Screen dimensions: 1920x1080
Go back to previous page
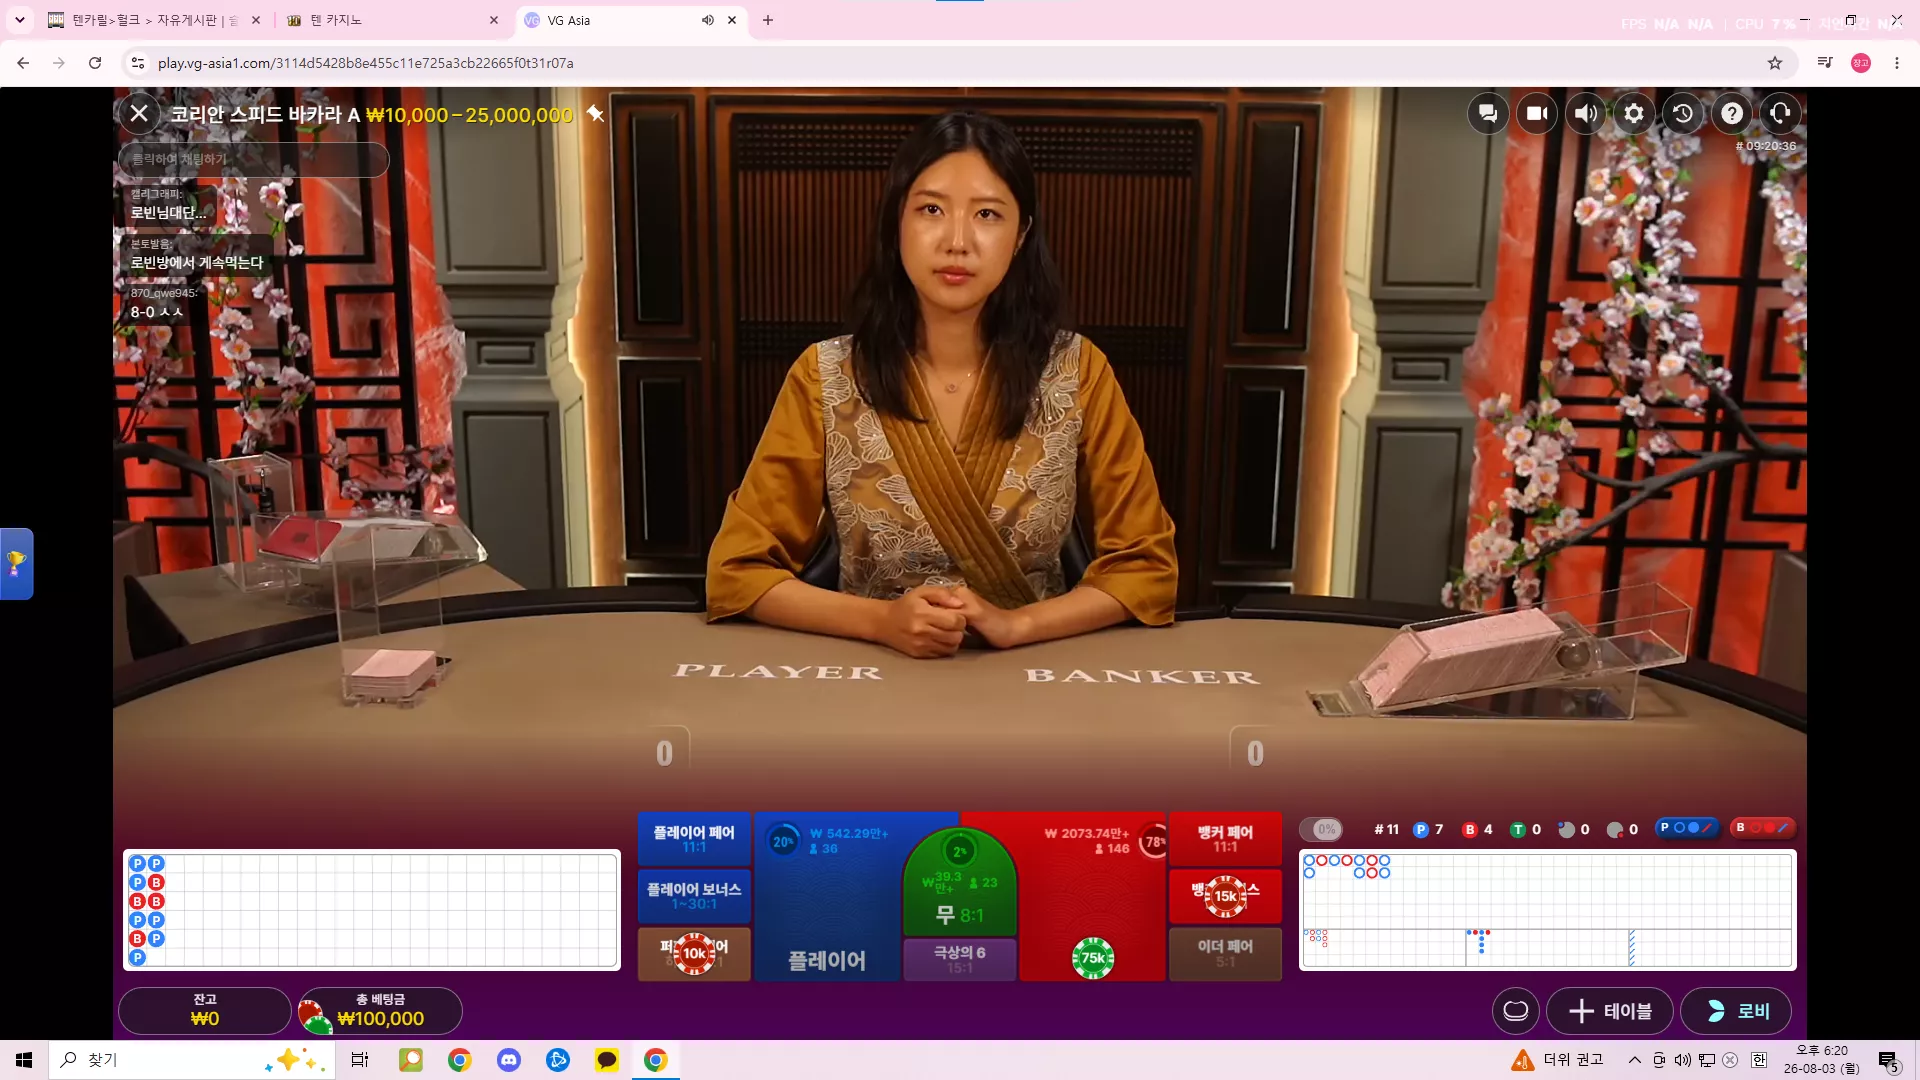(23, 63)
